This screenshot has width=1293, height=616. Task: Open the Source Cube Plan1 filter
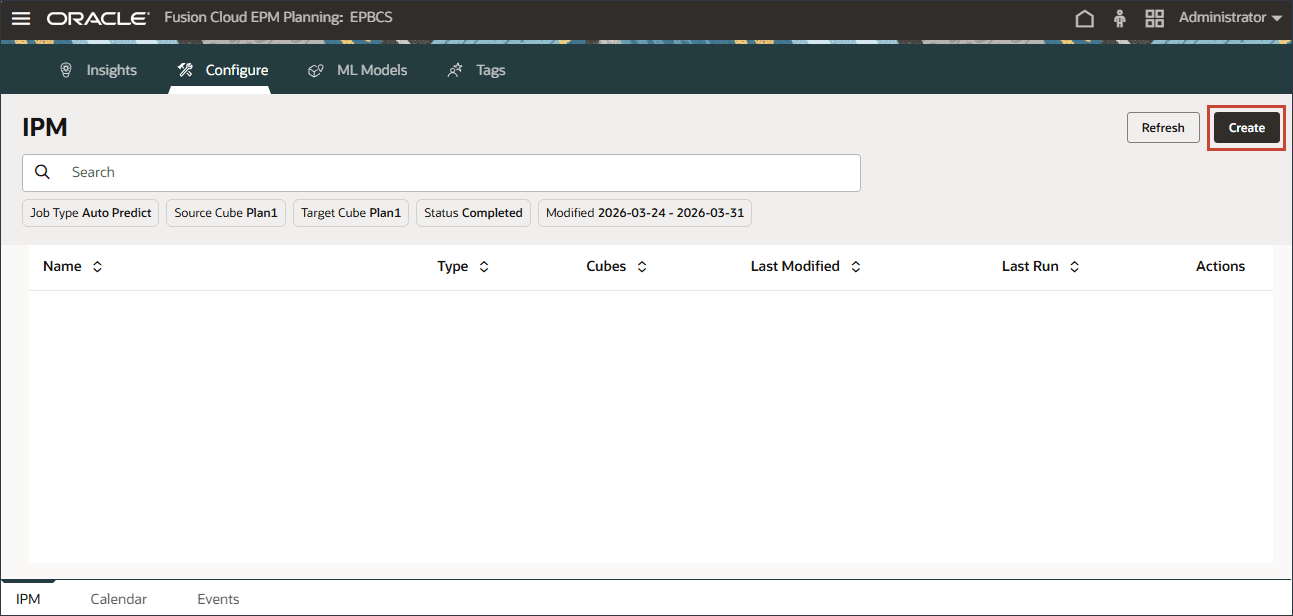[226, 213]
